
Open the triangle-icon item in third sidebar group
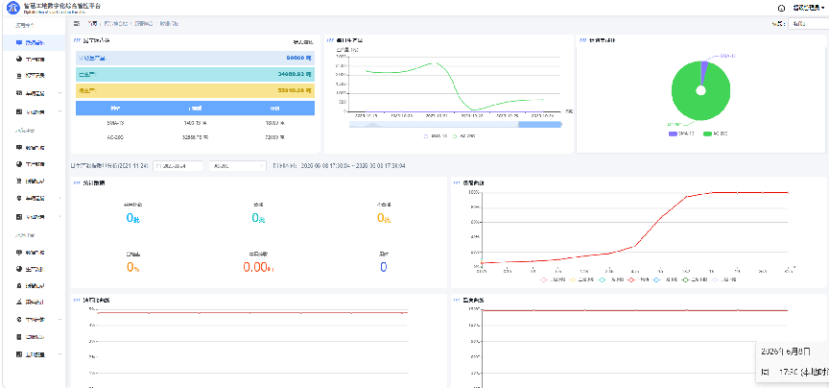[x=33, y=302]
